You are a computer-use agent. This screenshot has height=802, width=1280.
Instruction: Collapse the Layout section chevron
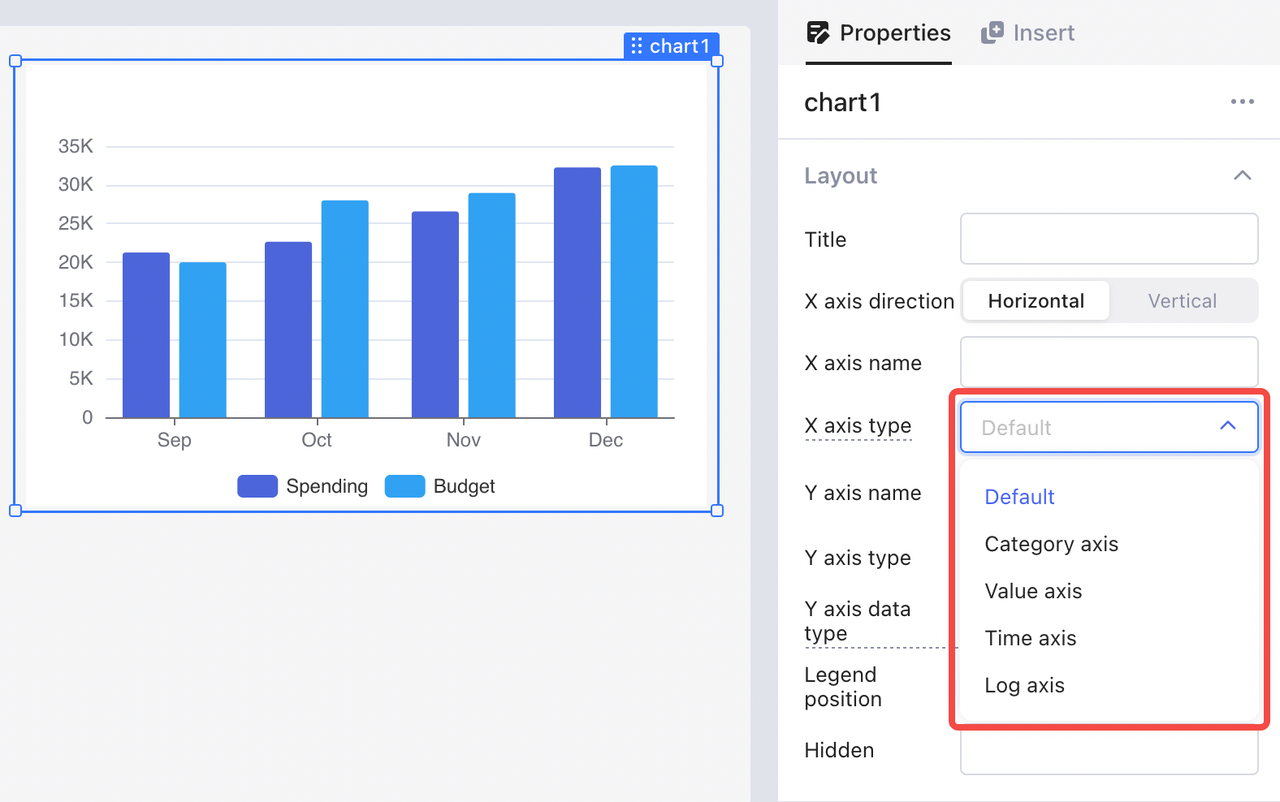[x=1242, y=176]
